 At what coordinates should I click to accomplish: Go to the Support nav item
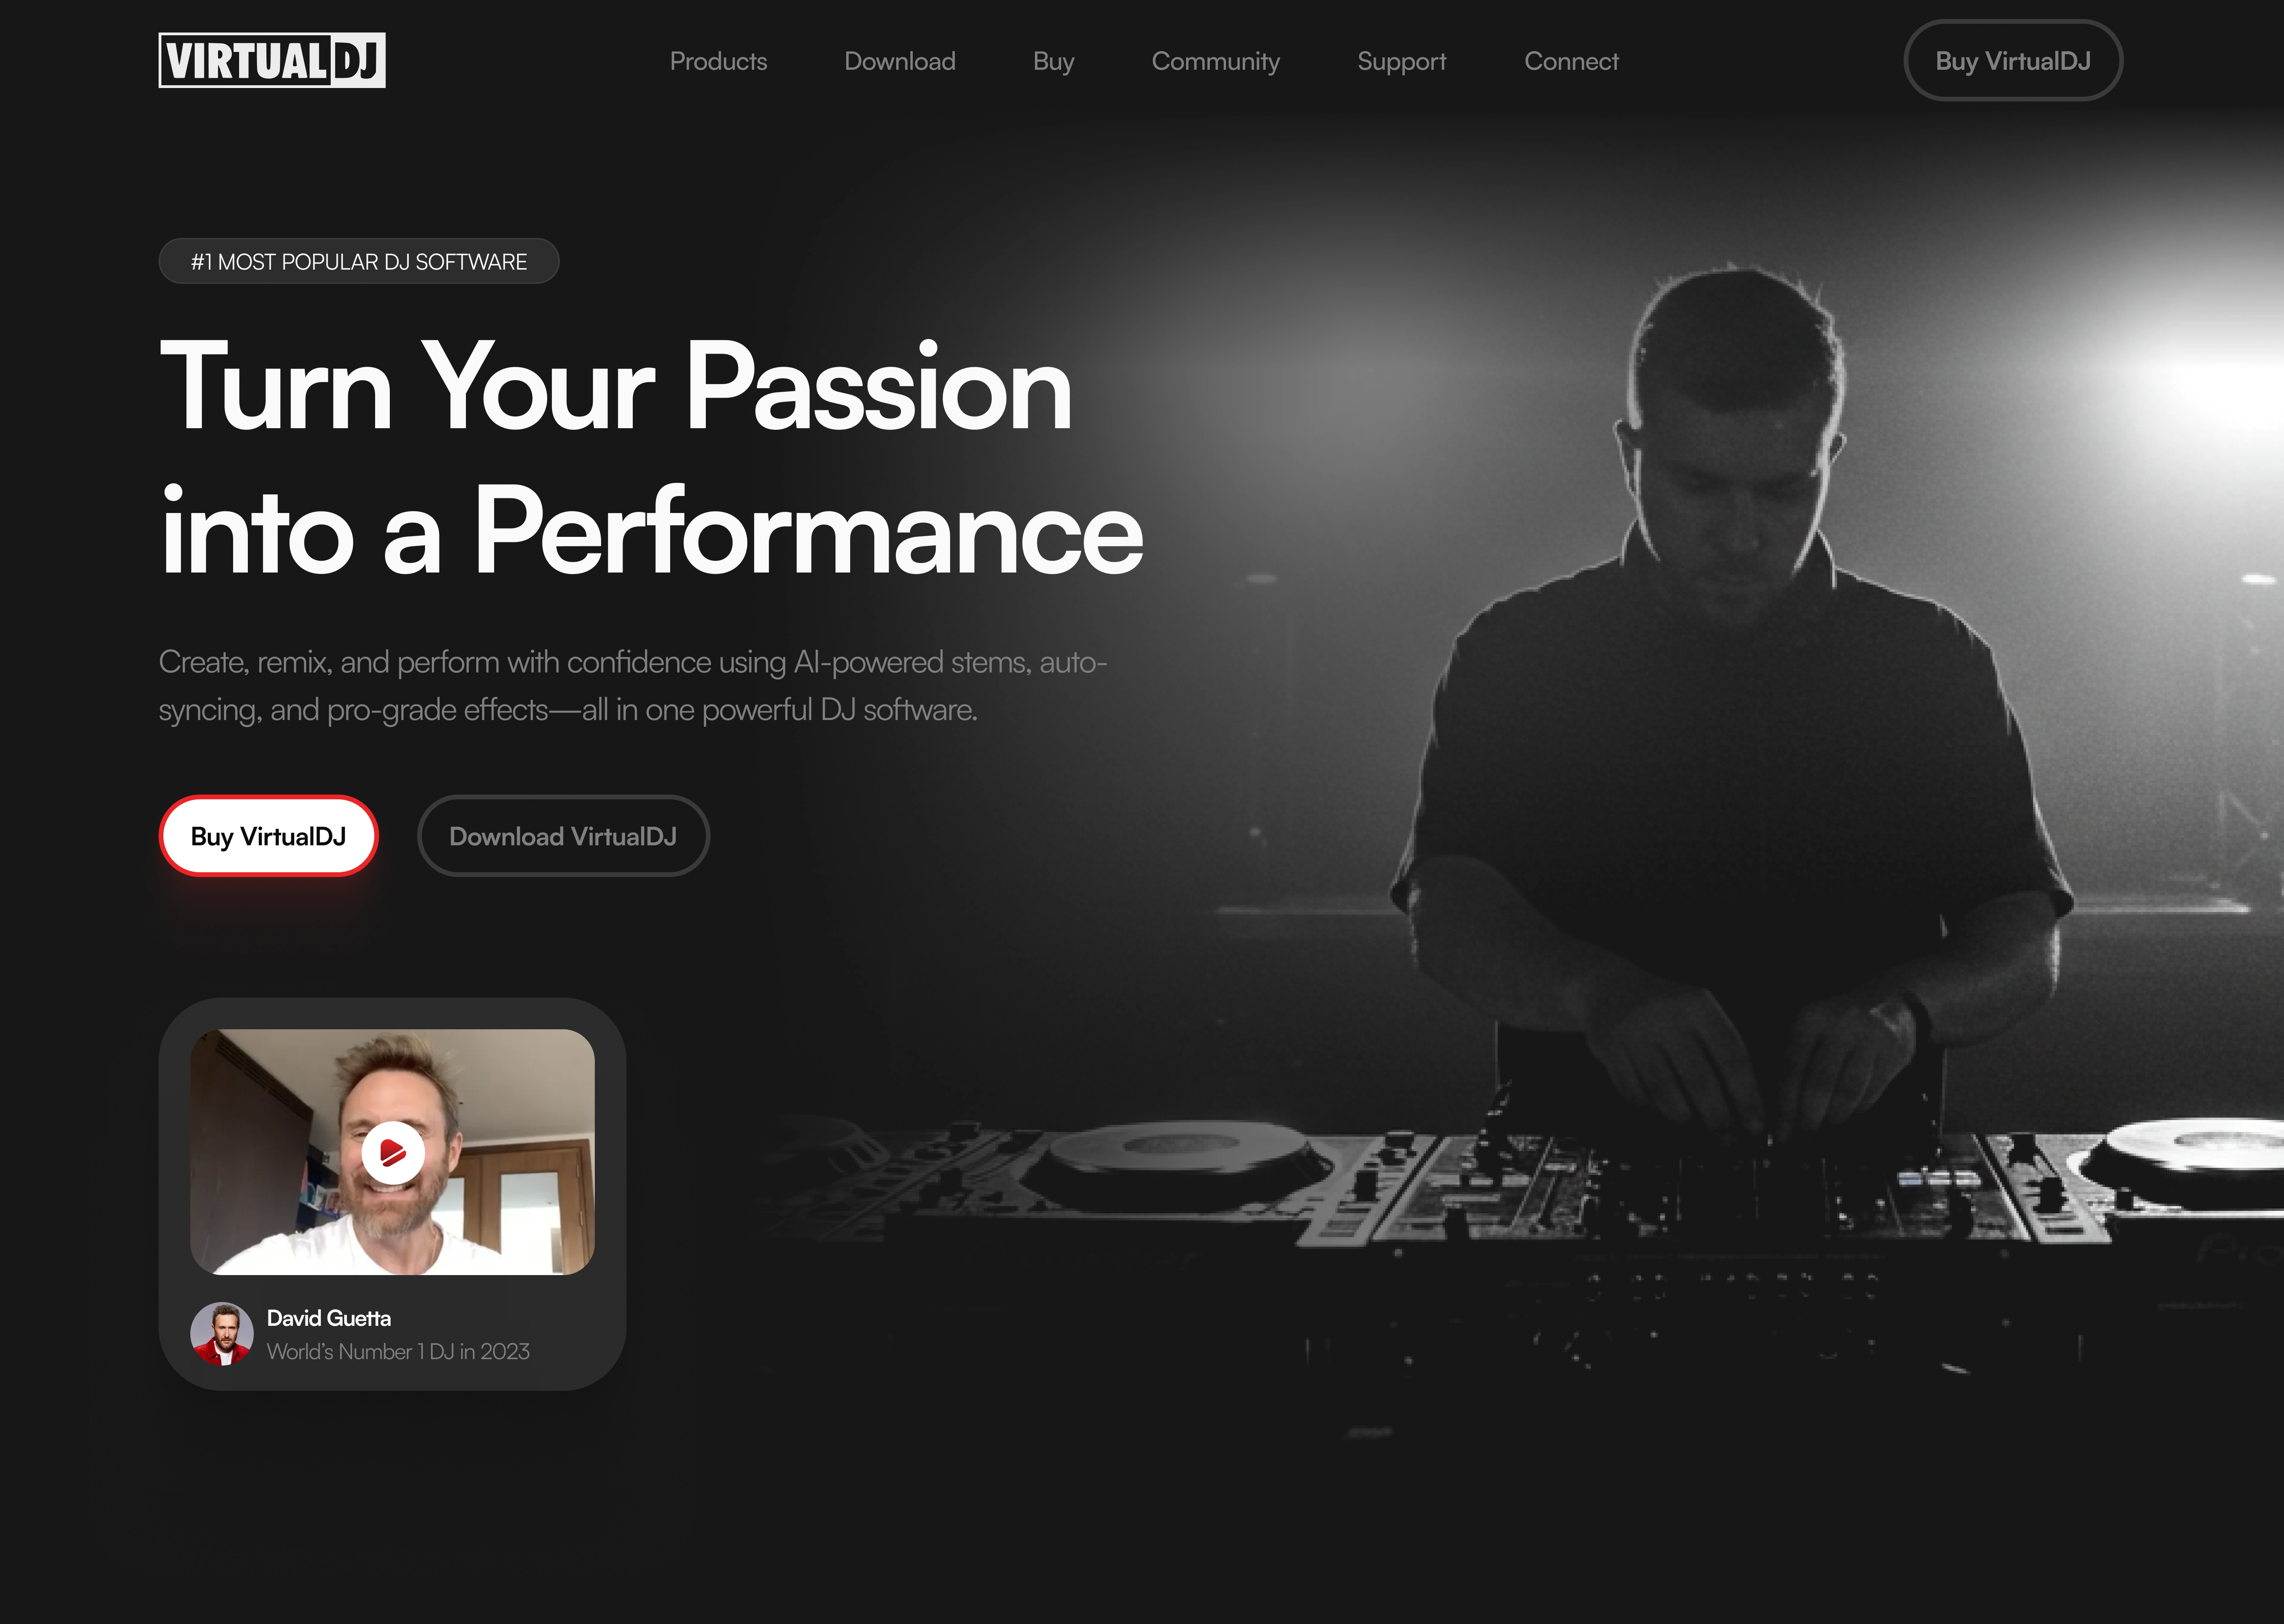pyautogui.click(x=1401, y=61)
